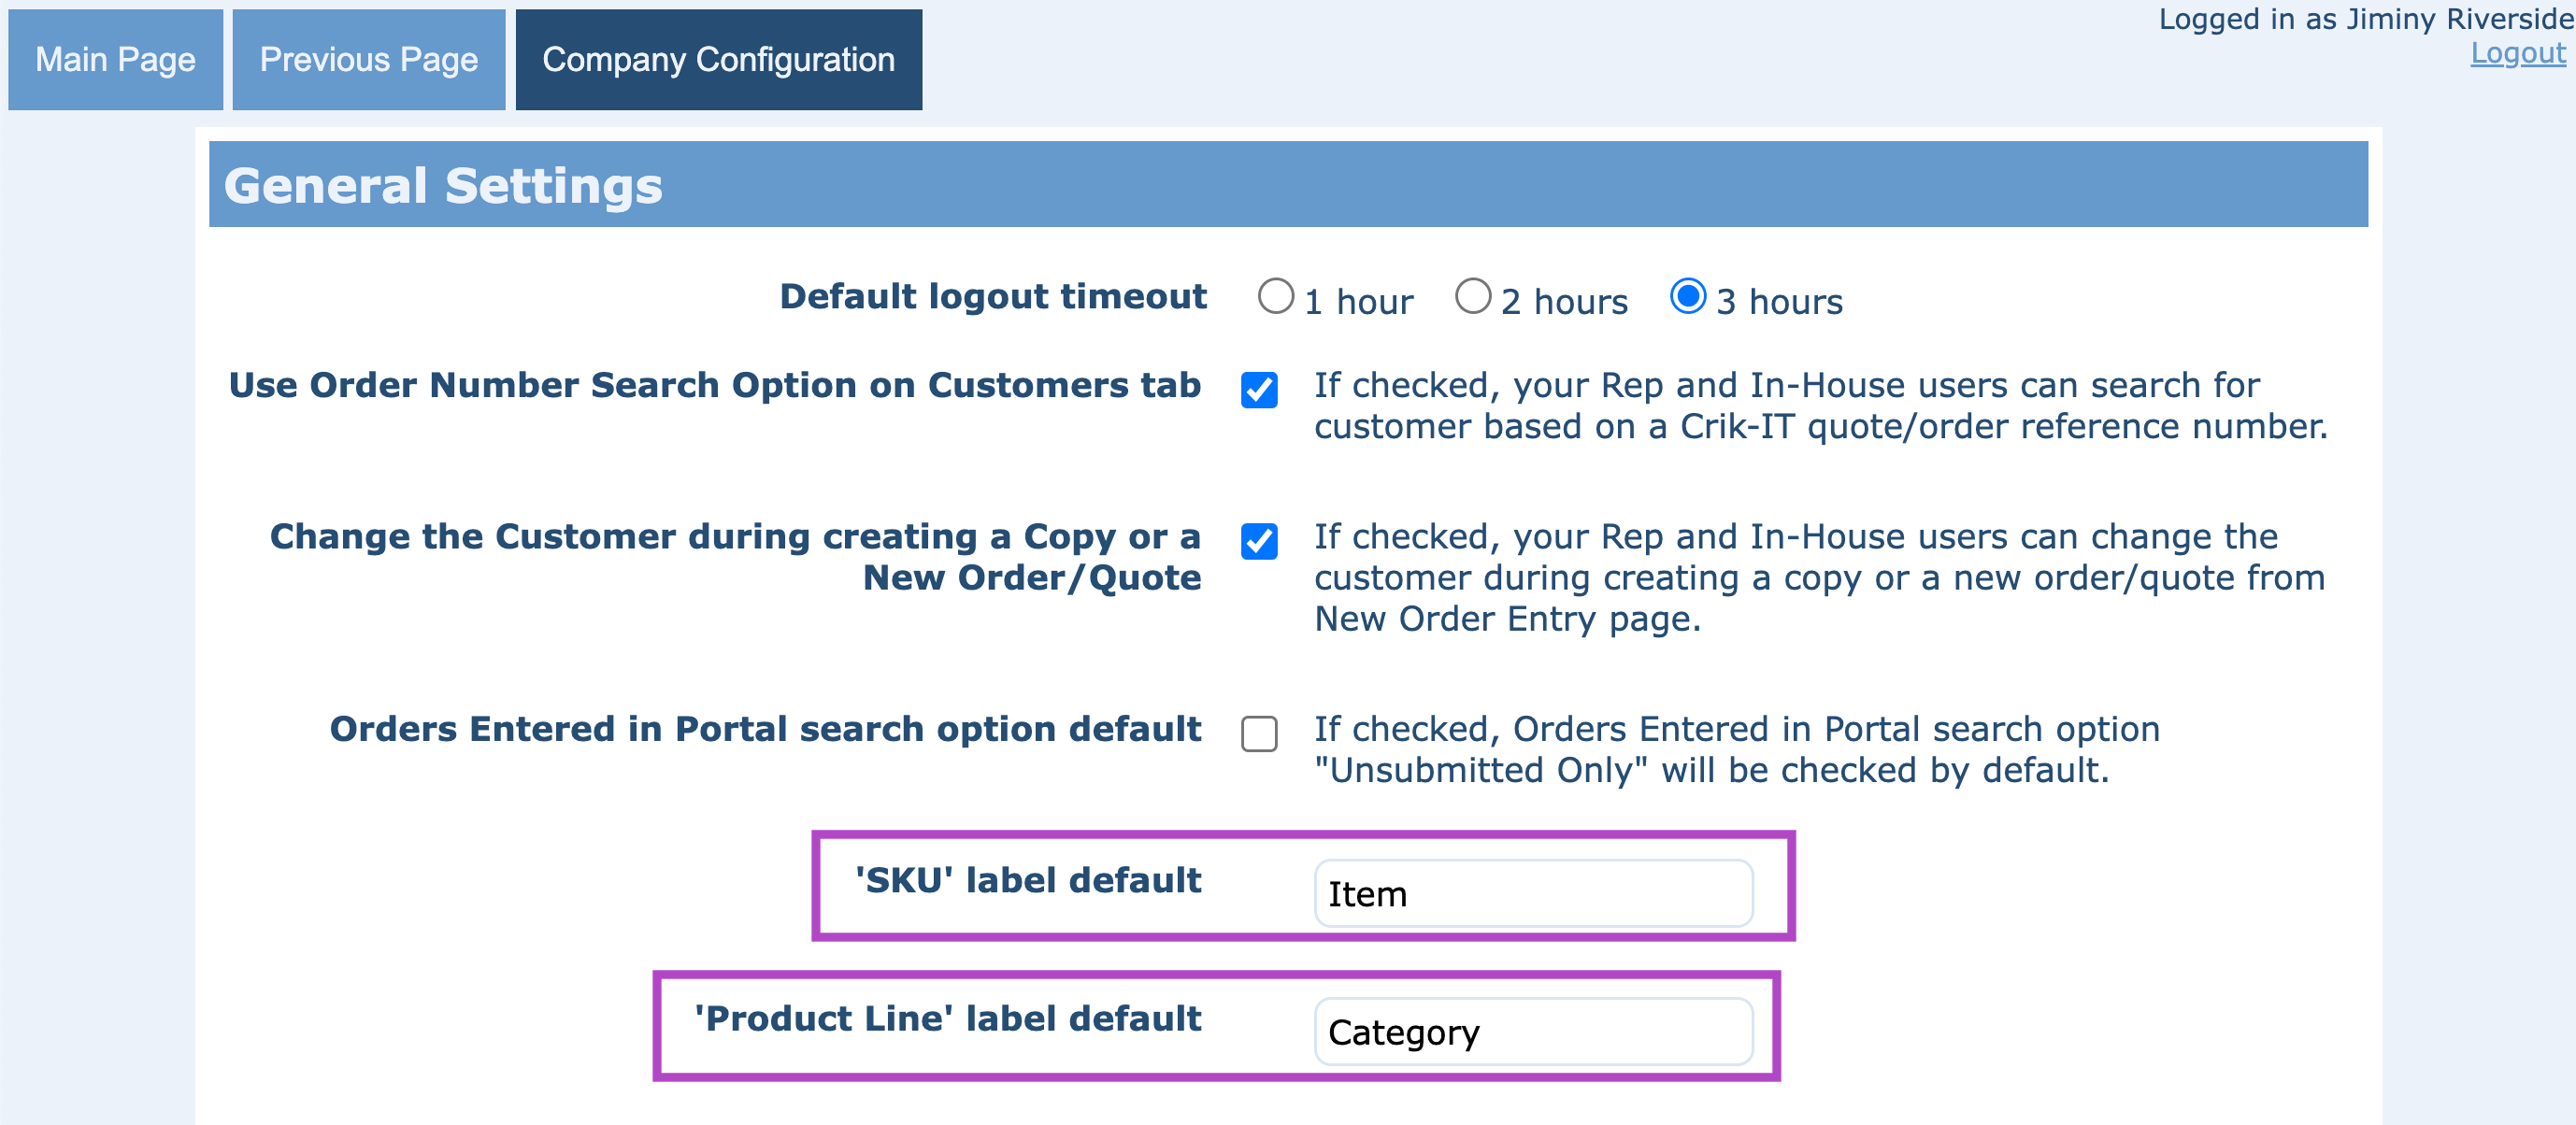The image size is (2576, 1125).
Task: Enable Orders Entered in Portal default checkbox
Action: [x=1259, y=733]
